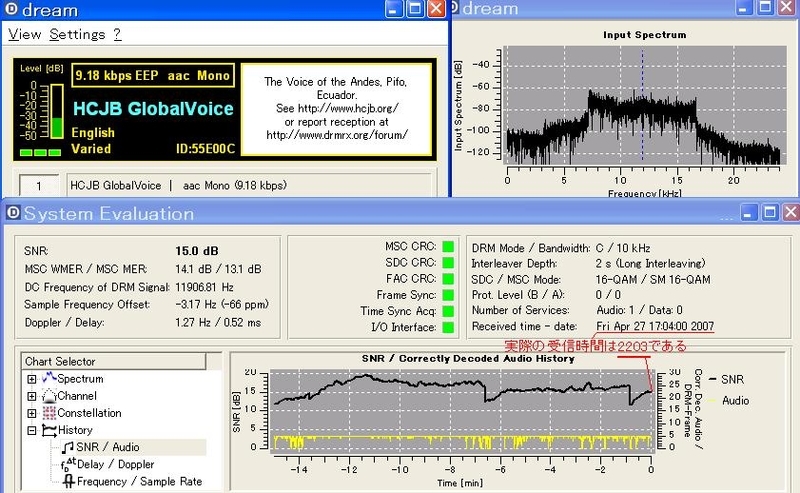The image size is (800, 493).
Task: Click the Audio legend entry
Action: point(730,401)
